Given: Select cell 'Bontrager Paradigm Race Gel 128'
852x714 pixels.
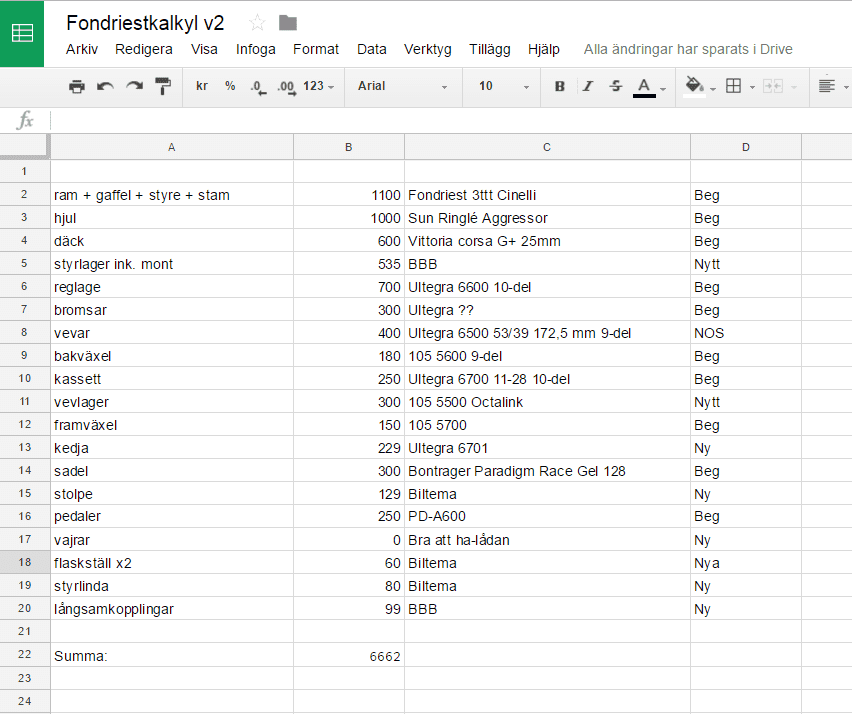Looking at the screenshot, I should 547,471.
